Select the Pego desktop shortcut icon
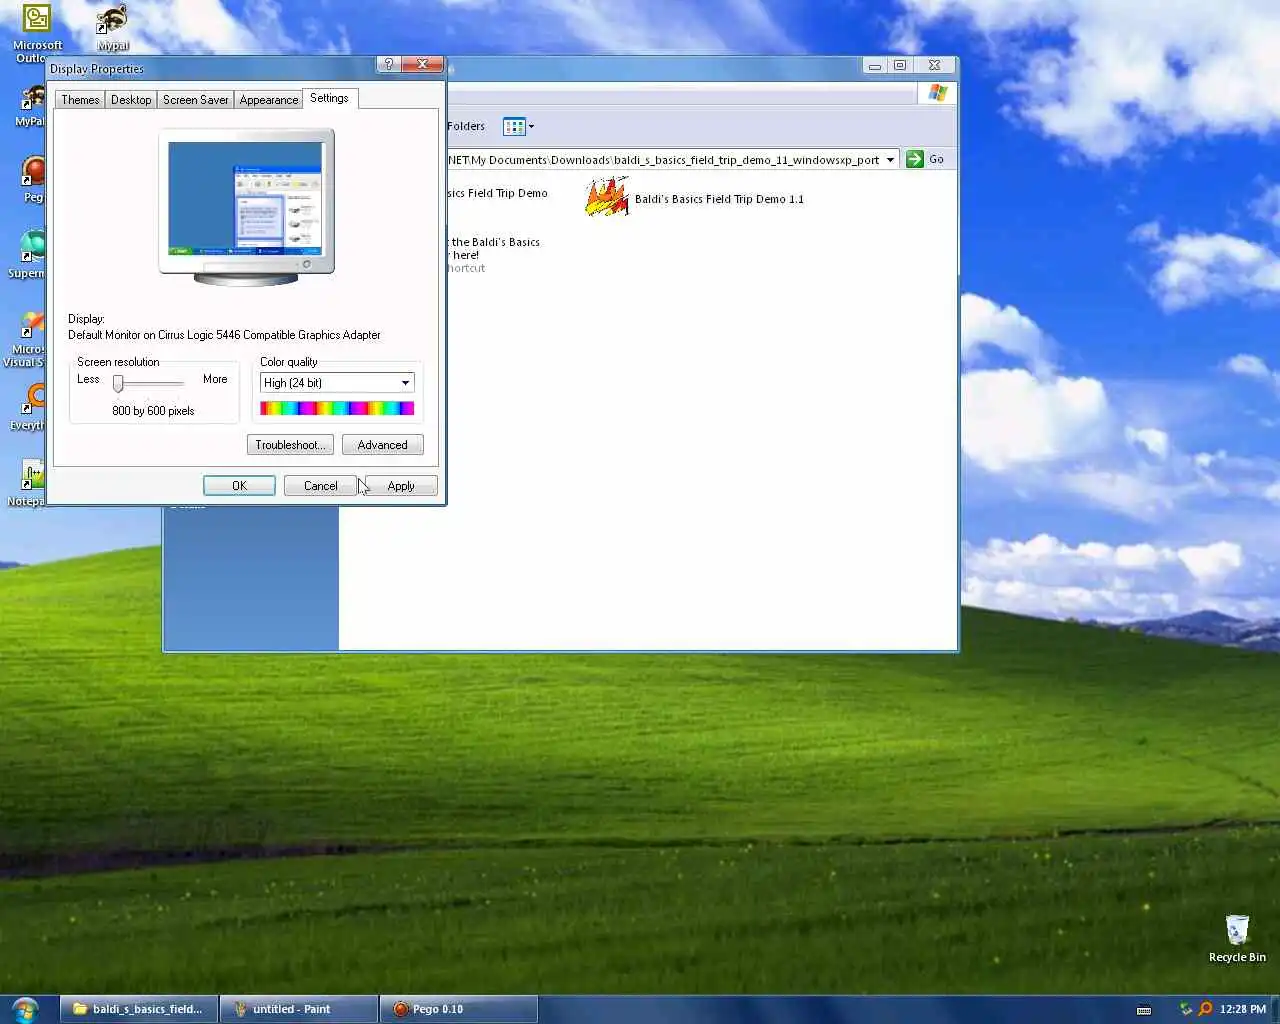This screenshot has height=1024, width=1280. tap(34, 171)
